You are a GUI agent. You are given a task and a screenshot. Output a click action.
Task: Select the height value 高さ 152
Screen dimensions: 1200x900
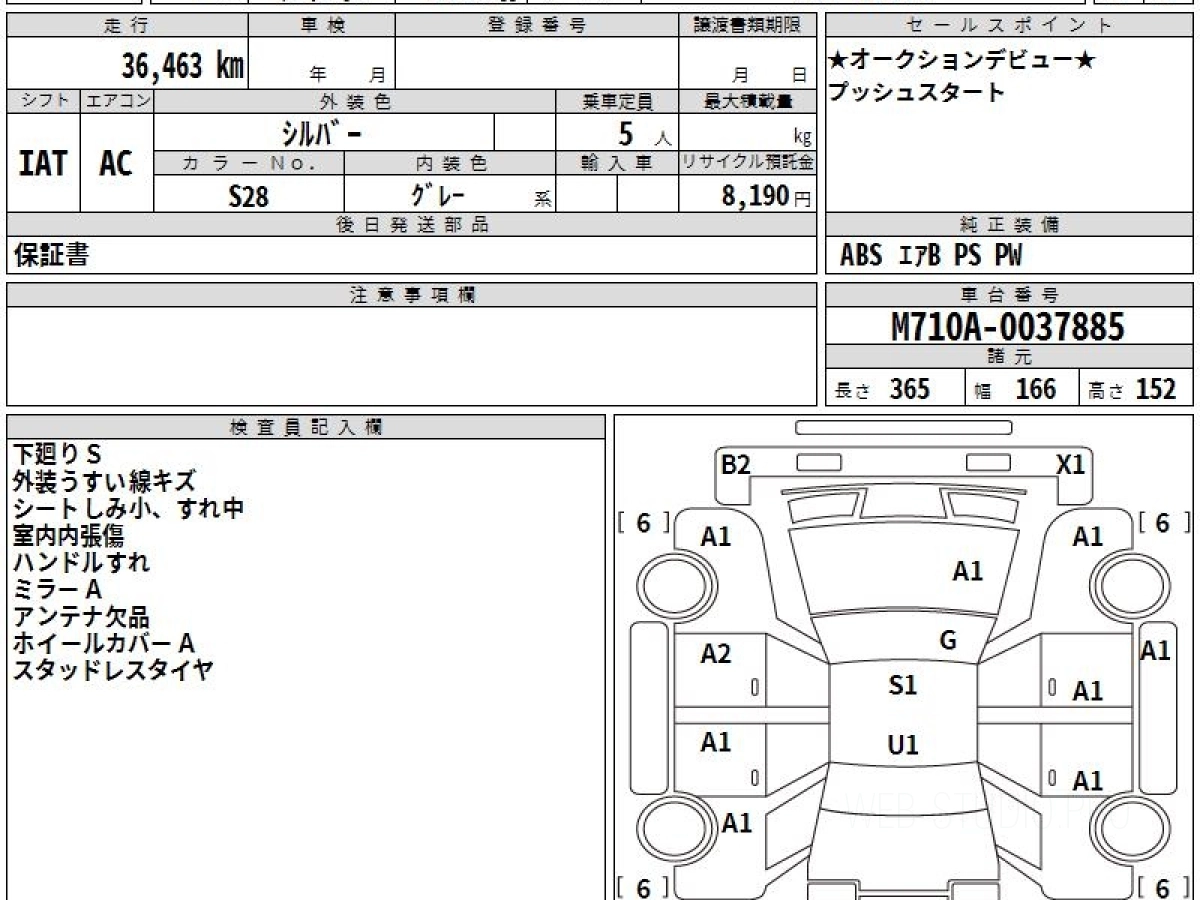click(x=1133, y=389)
